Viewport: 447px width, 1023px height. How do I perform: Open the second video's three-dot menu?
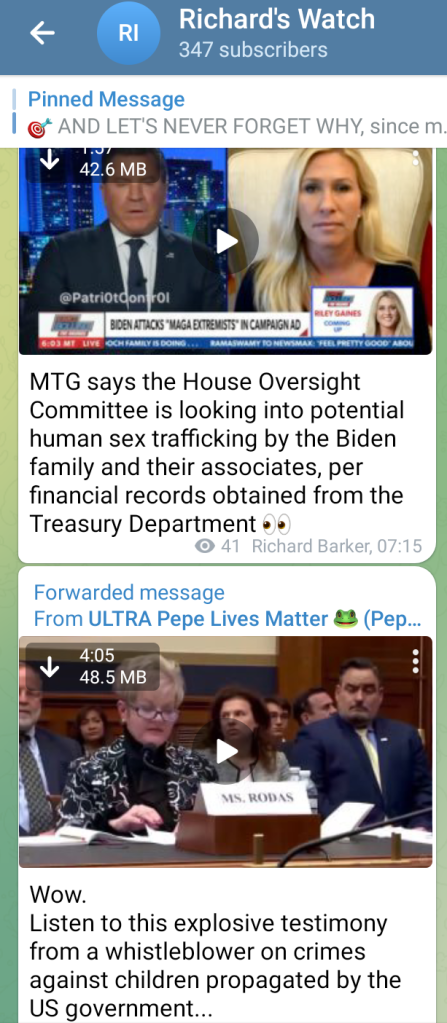point(415,661)
